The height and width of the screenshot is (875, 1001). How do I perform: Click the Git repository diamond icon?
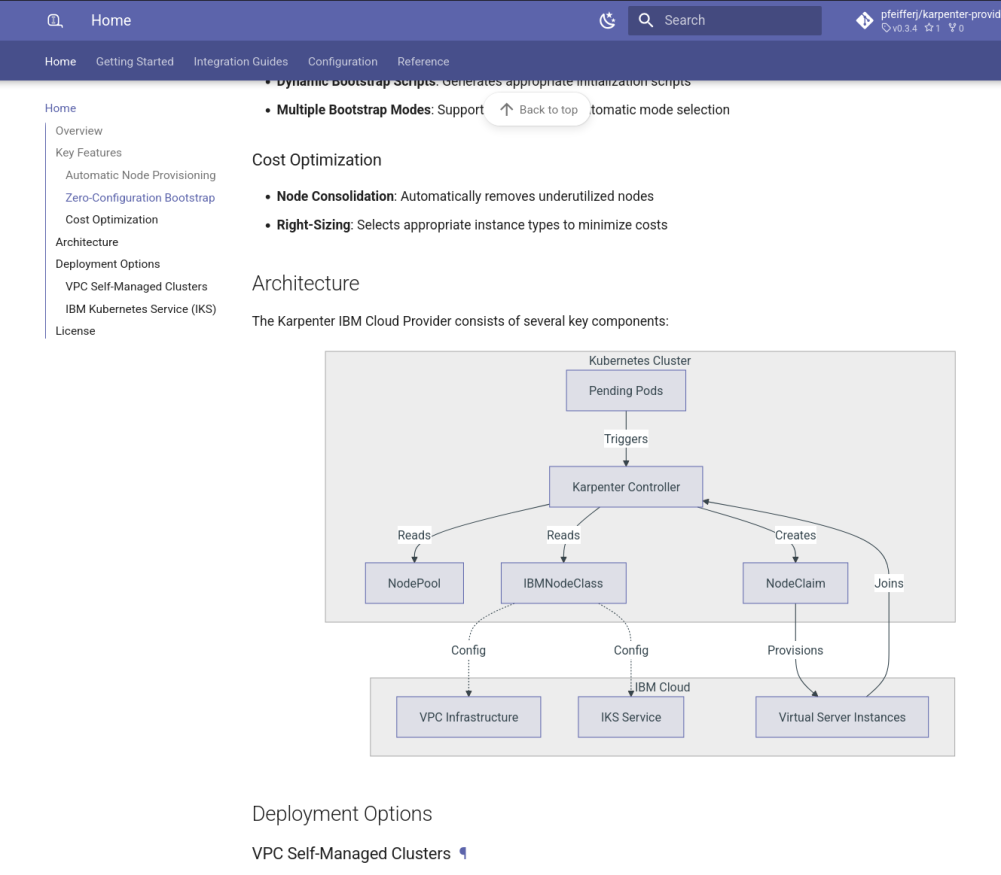click(865, 20)
